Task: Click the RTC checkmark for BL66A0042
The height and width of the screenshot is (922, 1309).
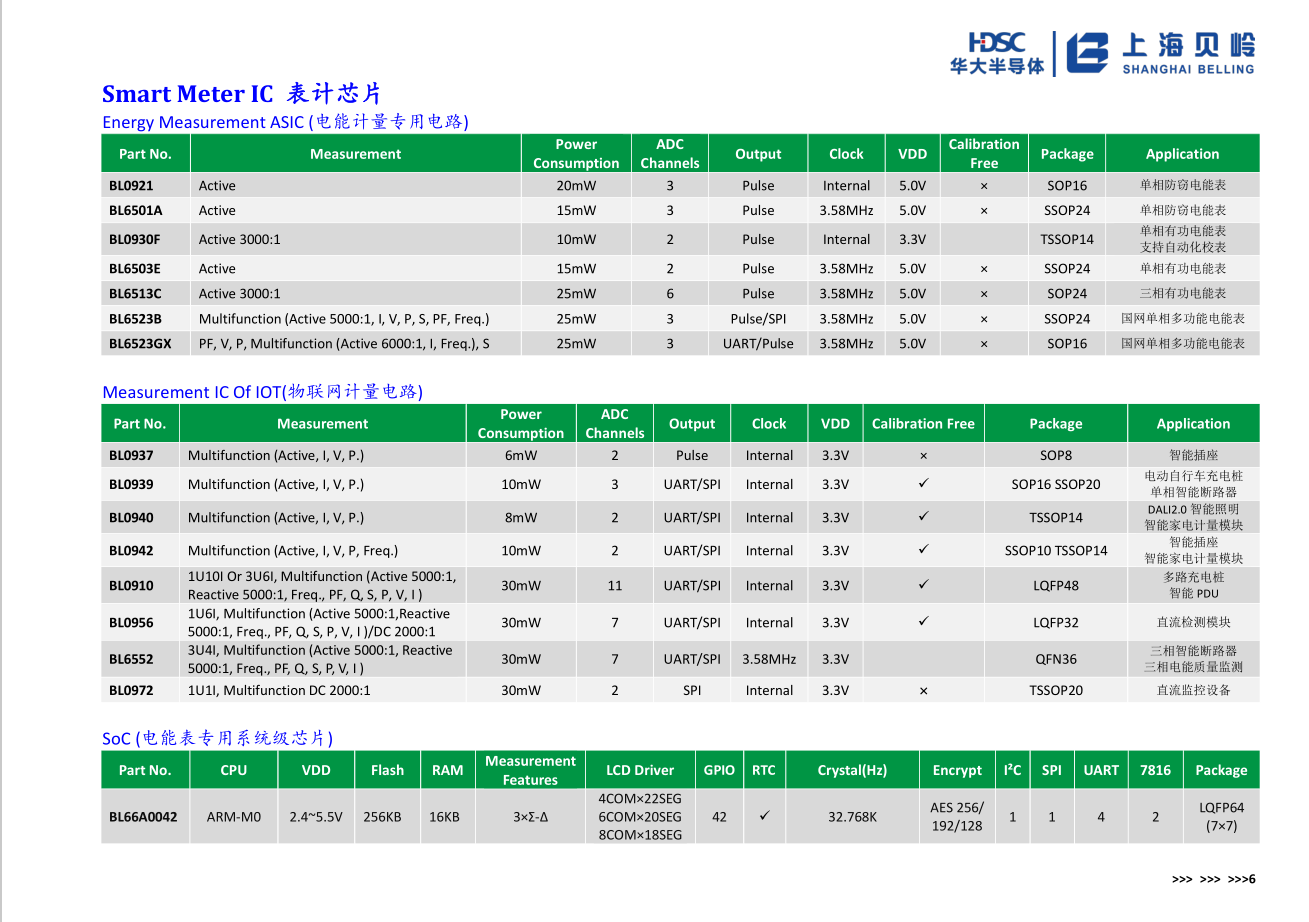Action: coord(764,816)
